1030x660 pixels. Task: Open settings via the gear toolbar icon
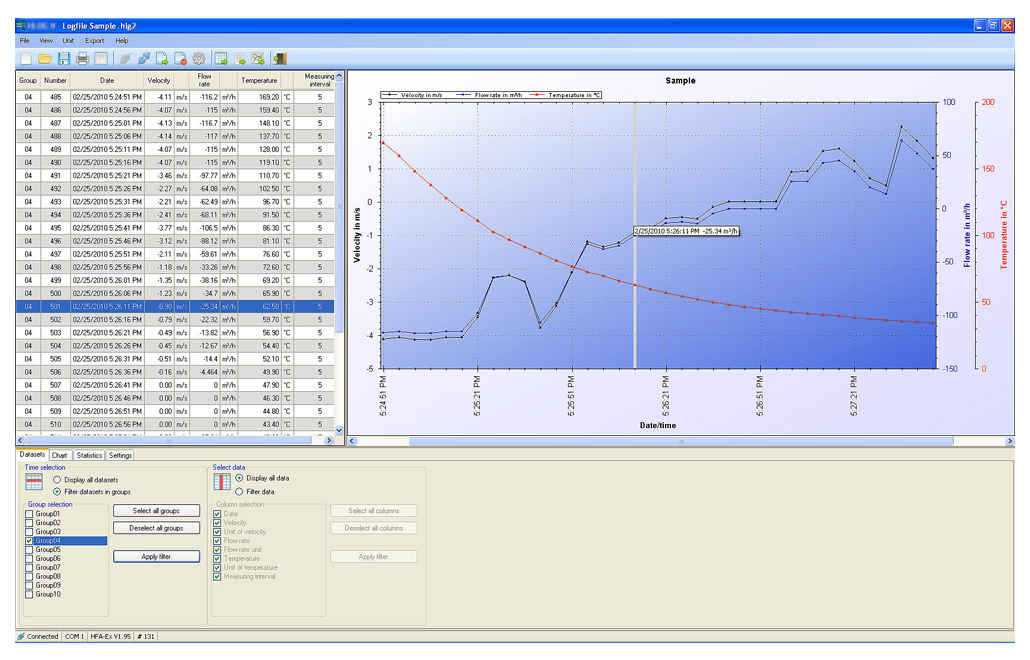pyautogui.click(x=199, y=59)
